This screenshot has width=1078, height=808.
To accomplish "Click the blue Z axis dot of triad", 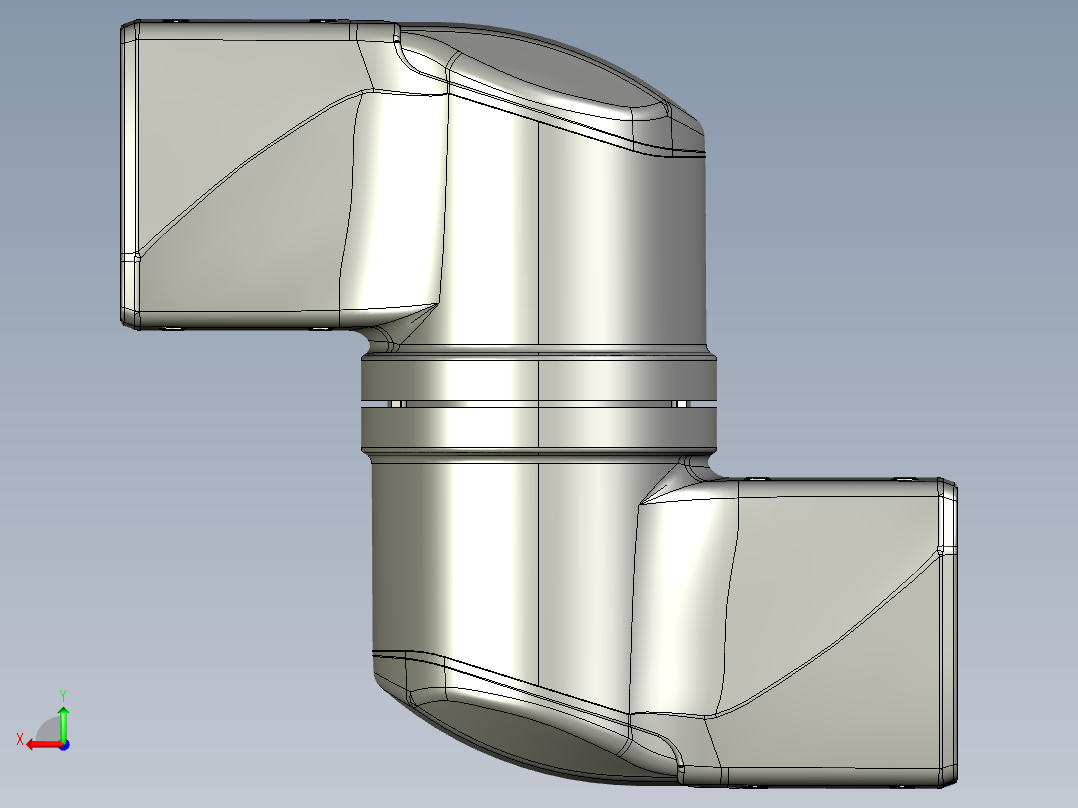I will [x=64, y=745].
